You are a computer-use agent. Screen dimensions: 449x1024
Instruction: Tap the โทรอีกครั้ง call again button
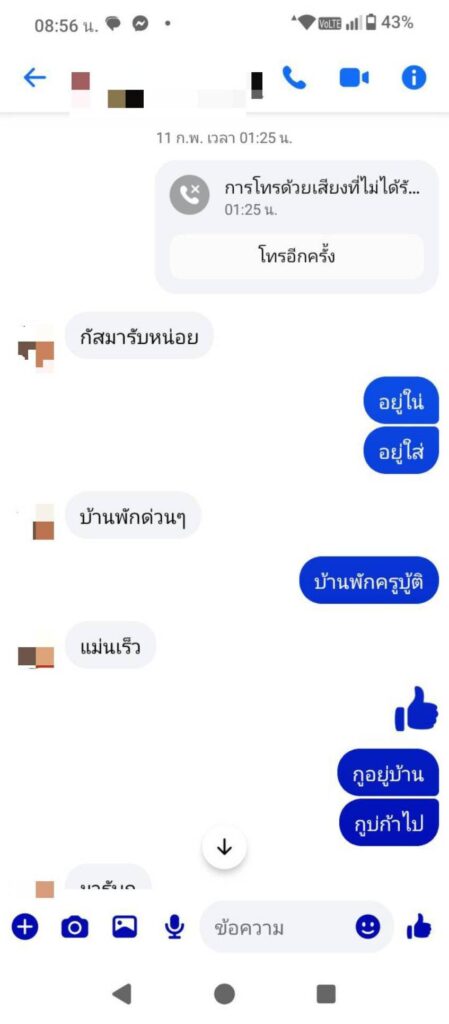coord(297,256)
